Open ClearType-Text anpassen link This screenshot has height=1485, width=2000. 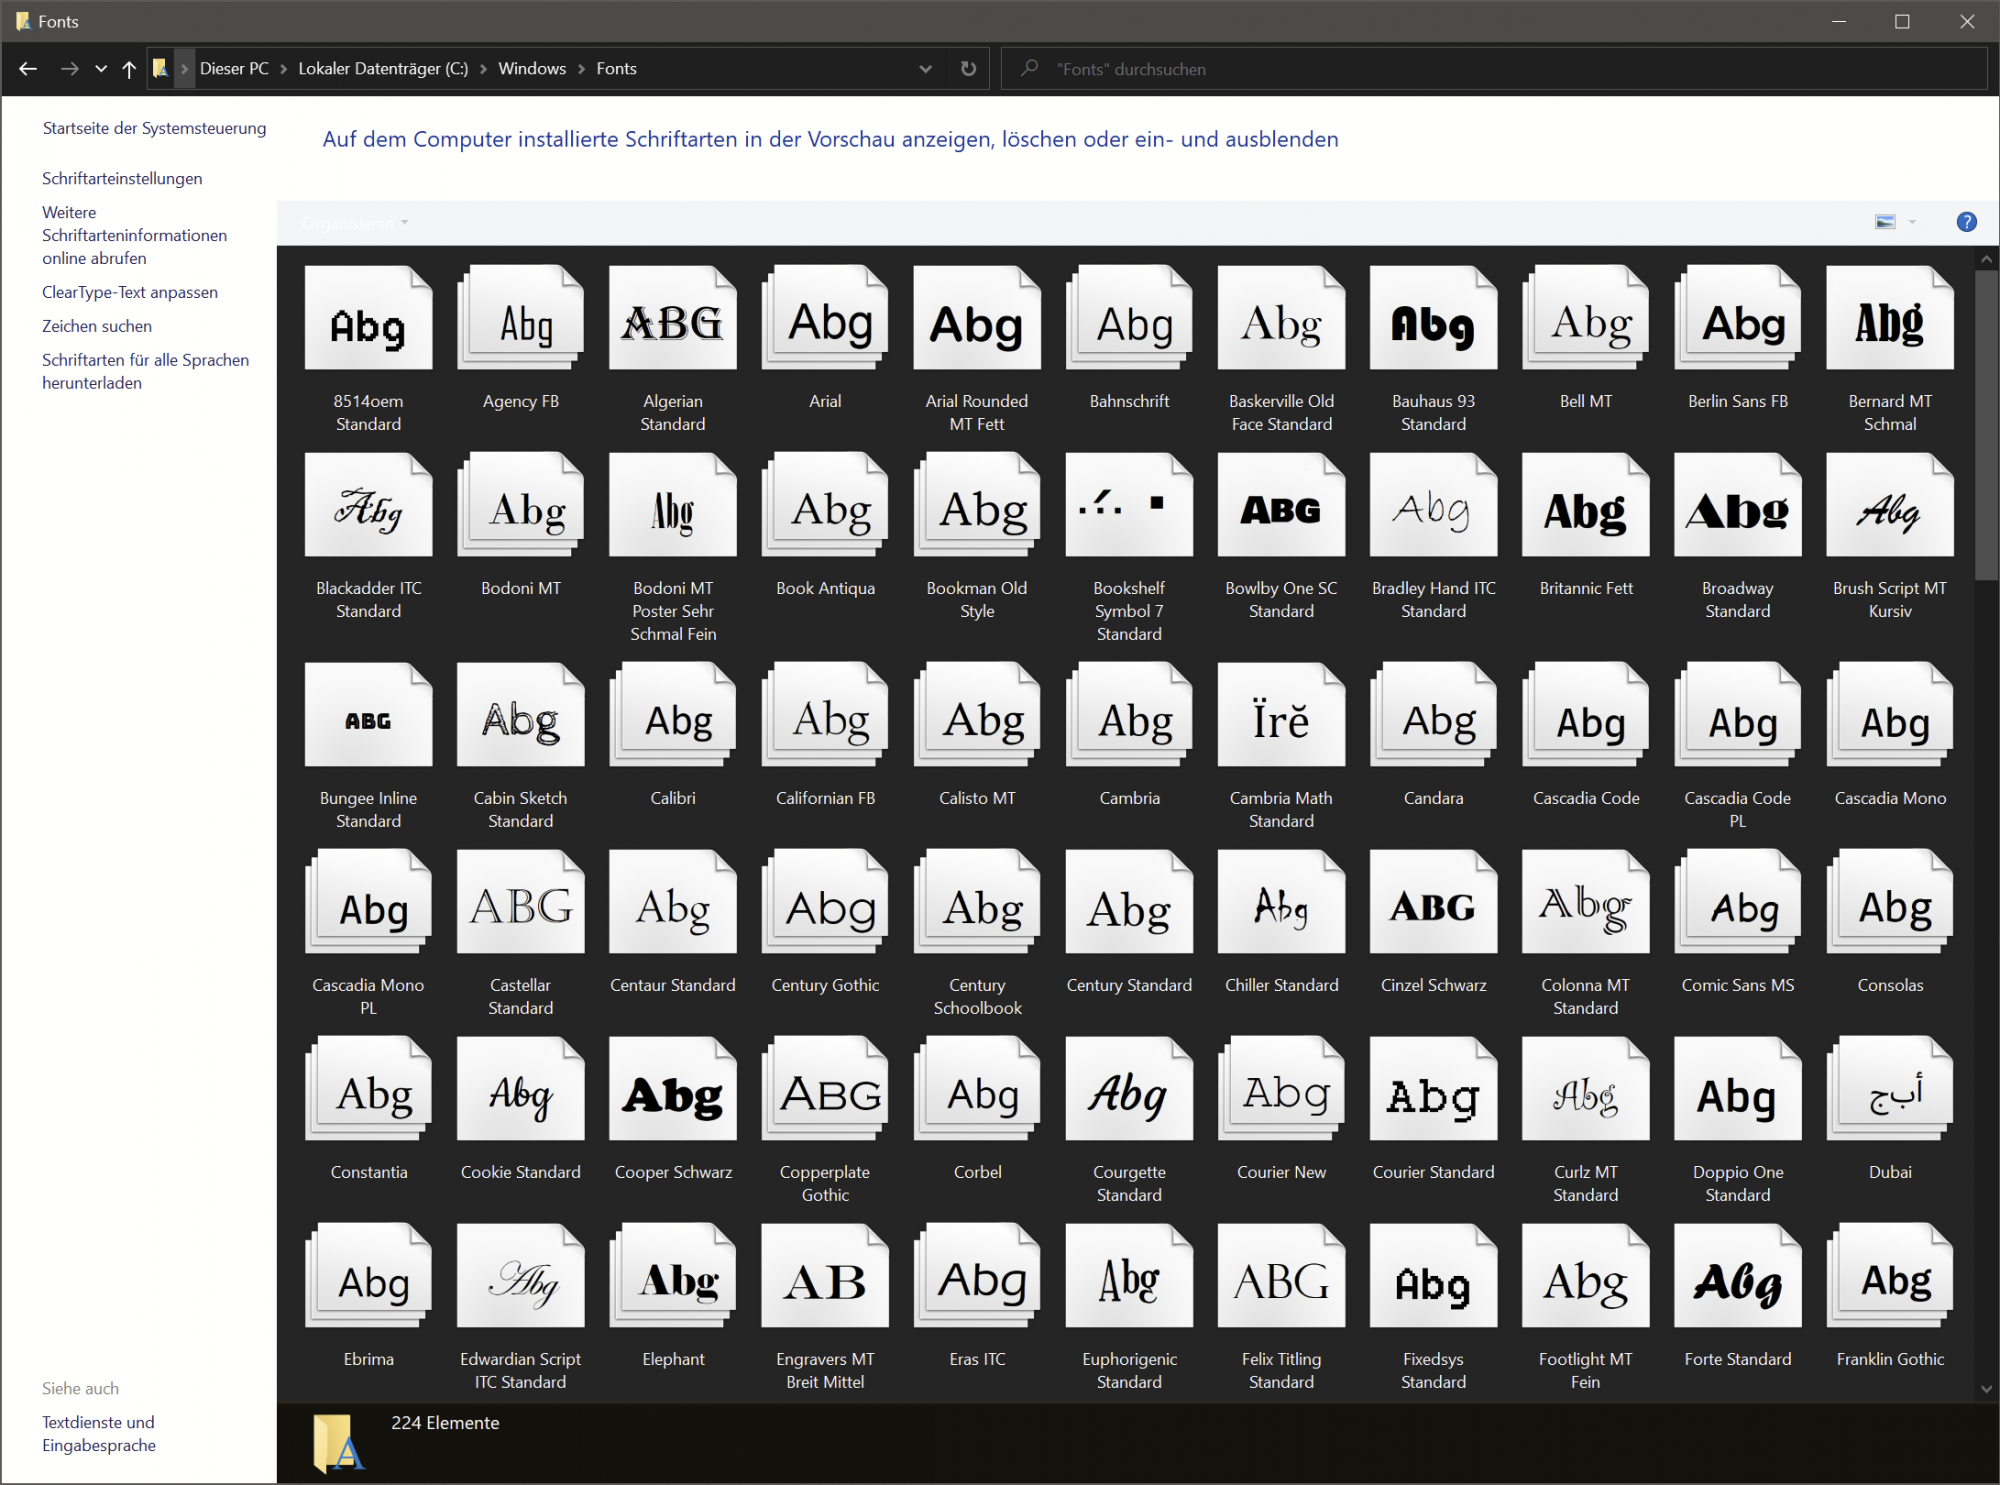pyautogui.click(x=130, y=292)
